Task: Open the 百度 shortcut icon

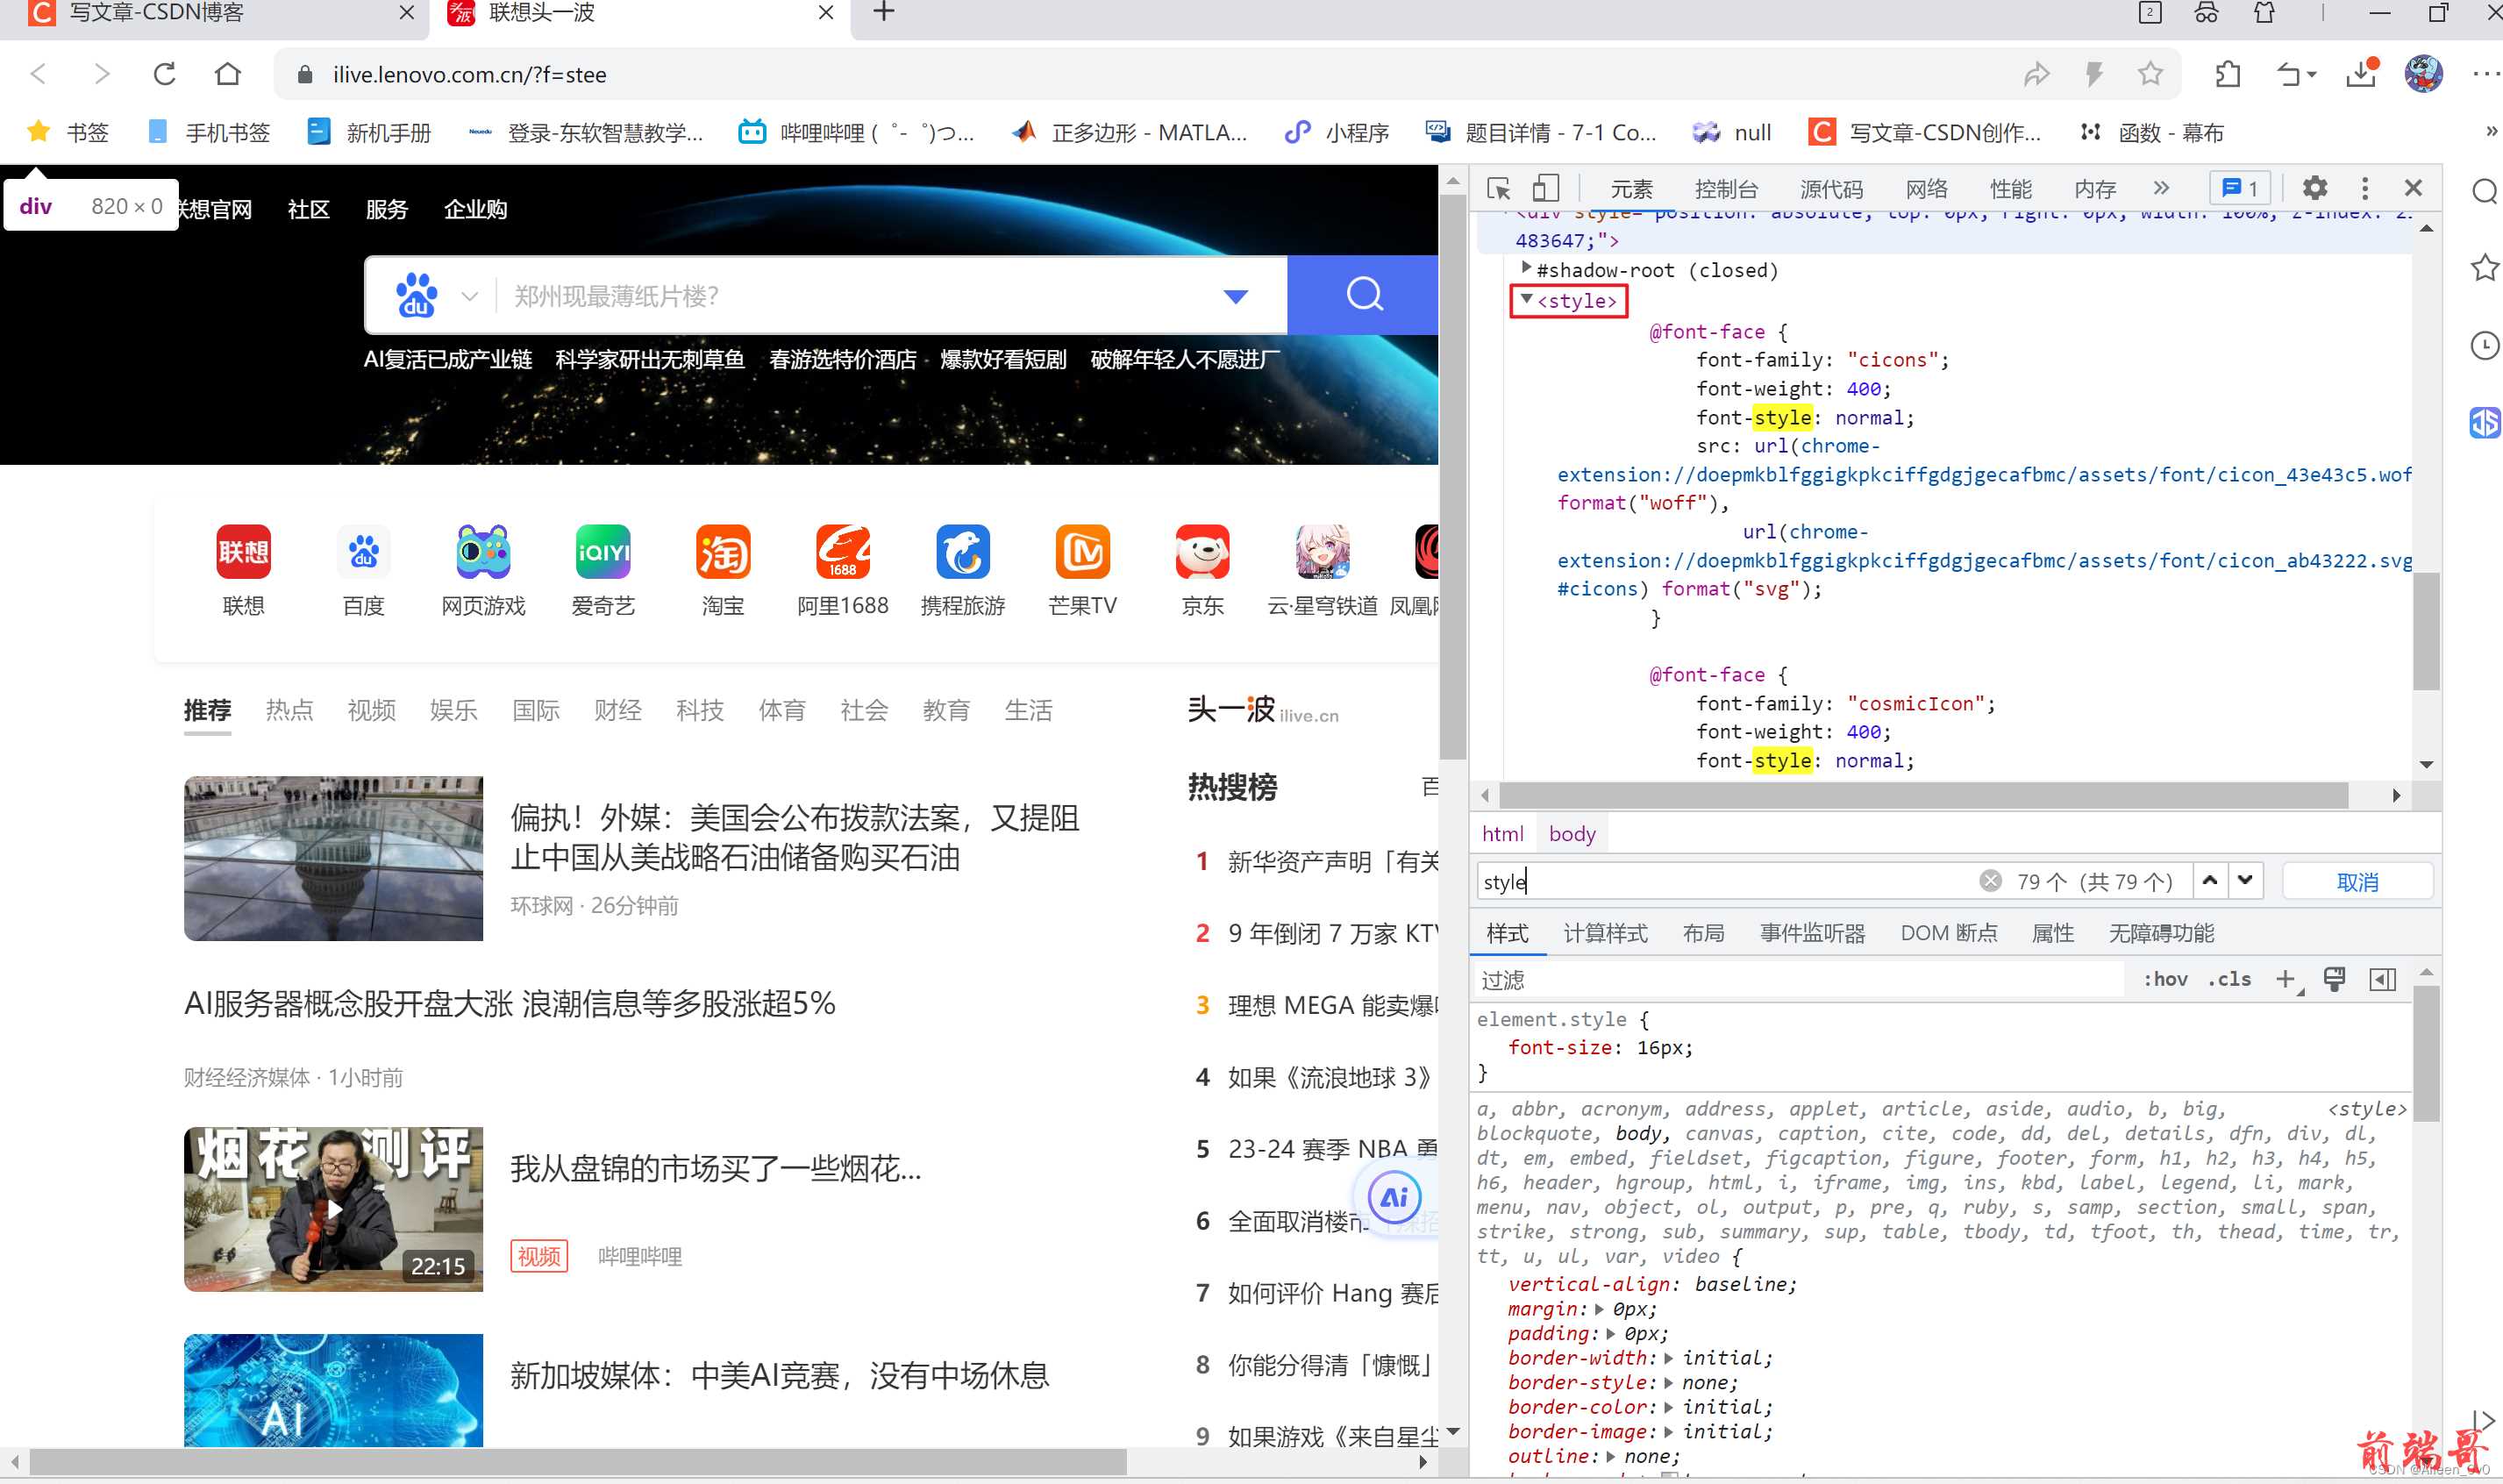Action: click(363, 552)
